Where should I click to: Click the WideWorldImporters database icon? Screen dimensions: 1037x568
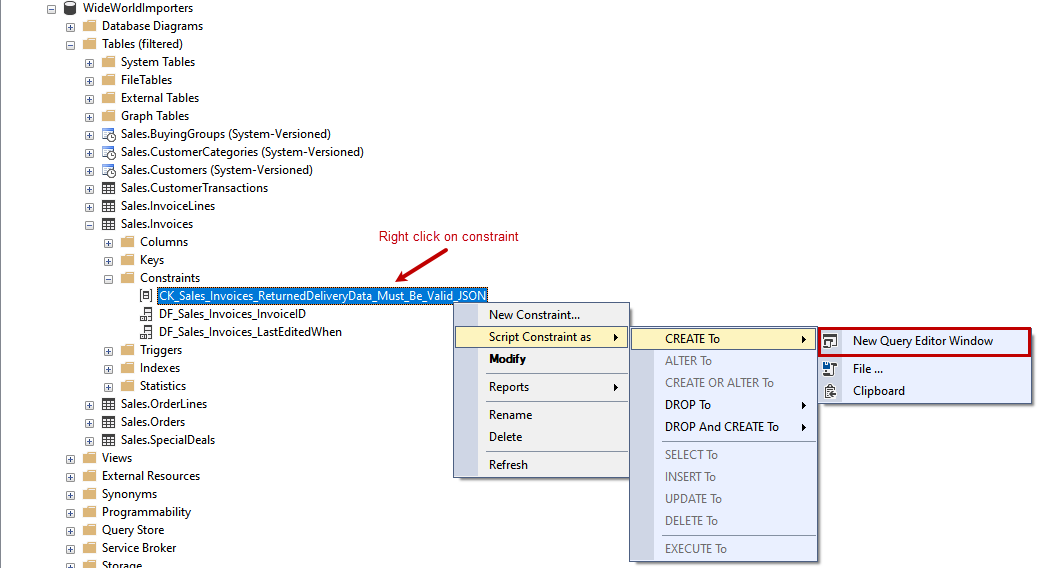(69, 8)
